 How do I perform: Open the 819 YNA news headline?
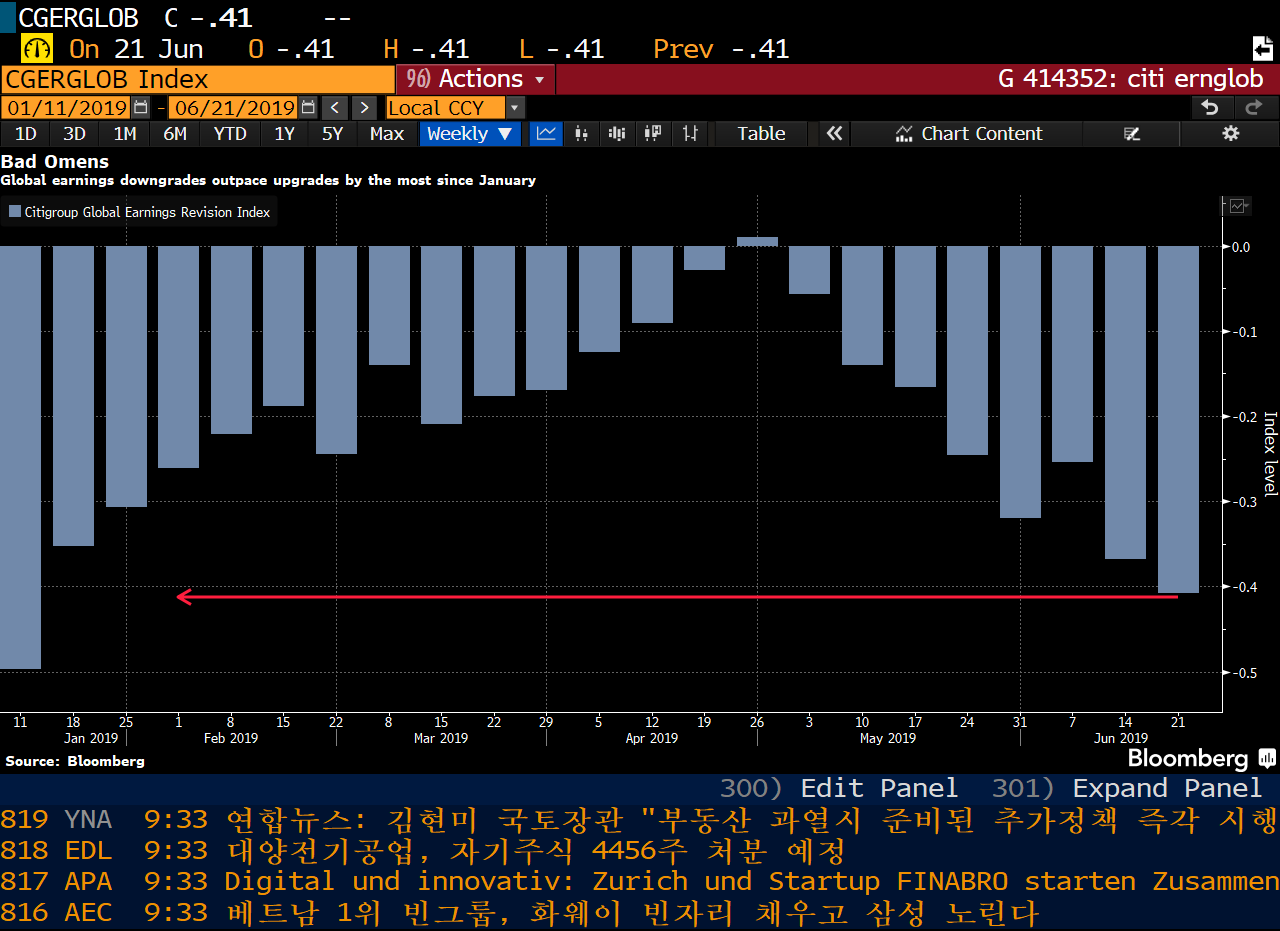[x=640, y=820]
